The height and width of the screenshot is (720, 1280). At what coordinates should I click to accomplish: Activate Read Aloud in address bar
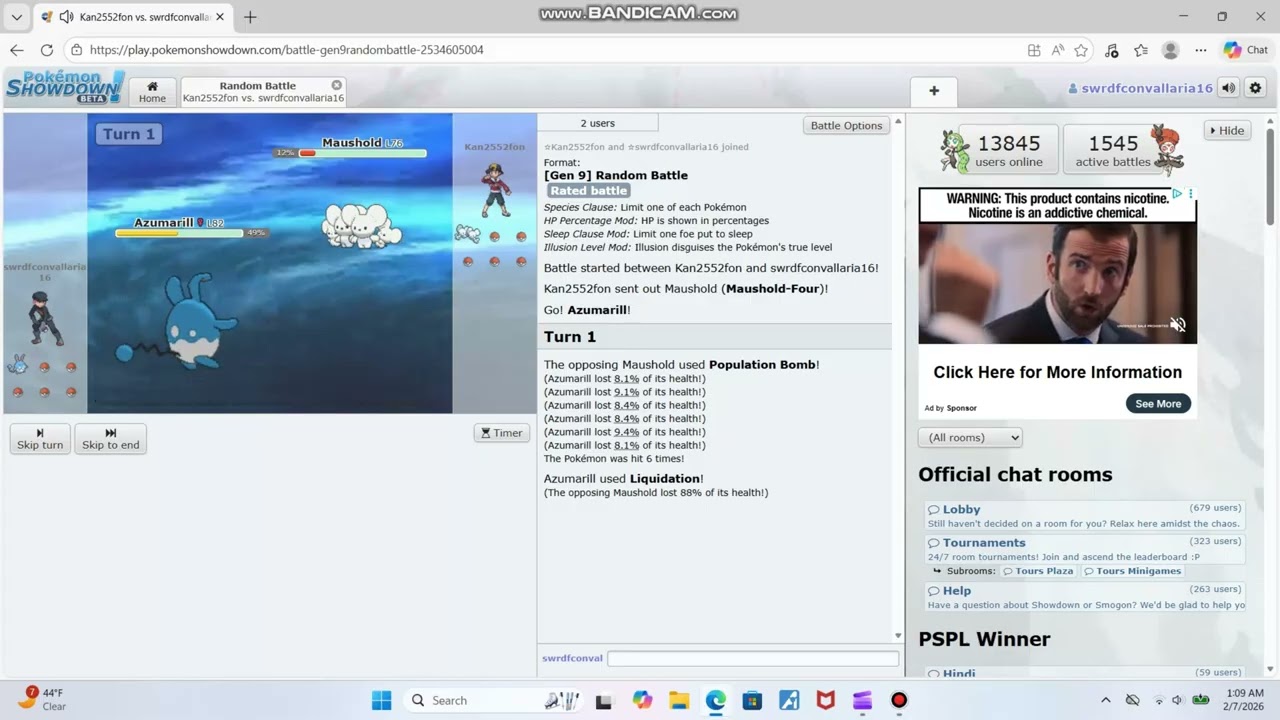tap(1058, 50)
